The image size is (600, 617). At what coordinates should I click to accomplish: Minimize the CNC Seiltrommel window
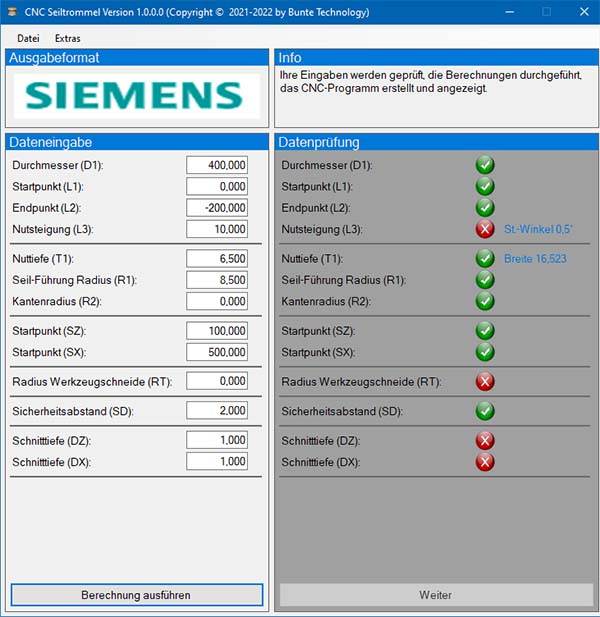(510, 12)
